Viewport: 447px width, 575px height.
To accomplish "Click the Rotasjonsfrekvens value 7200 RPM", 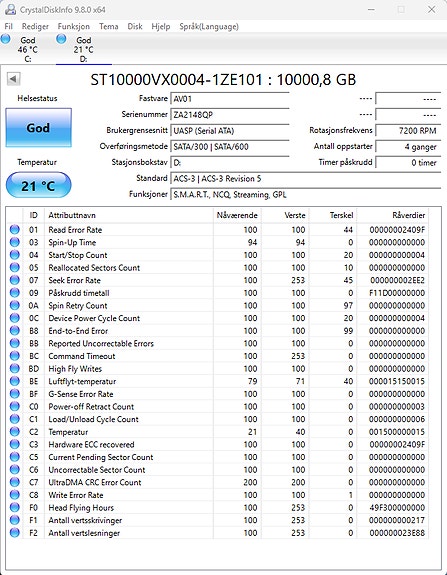I will tap(408, 131).
